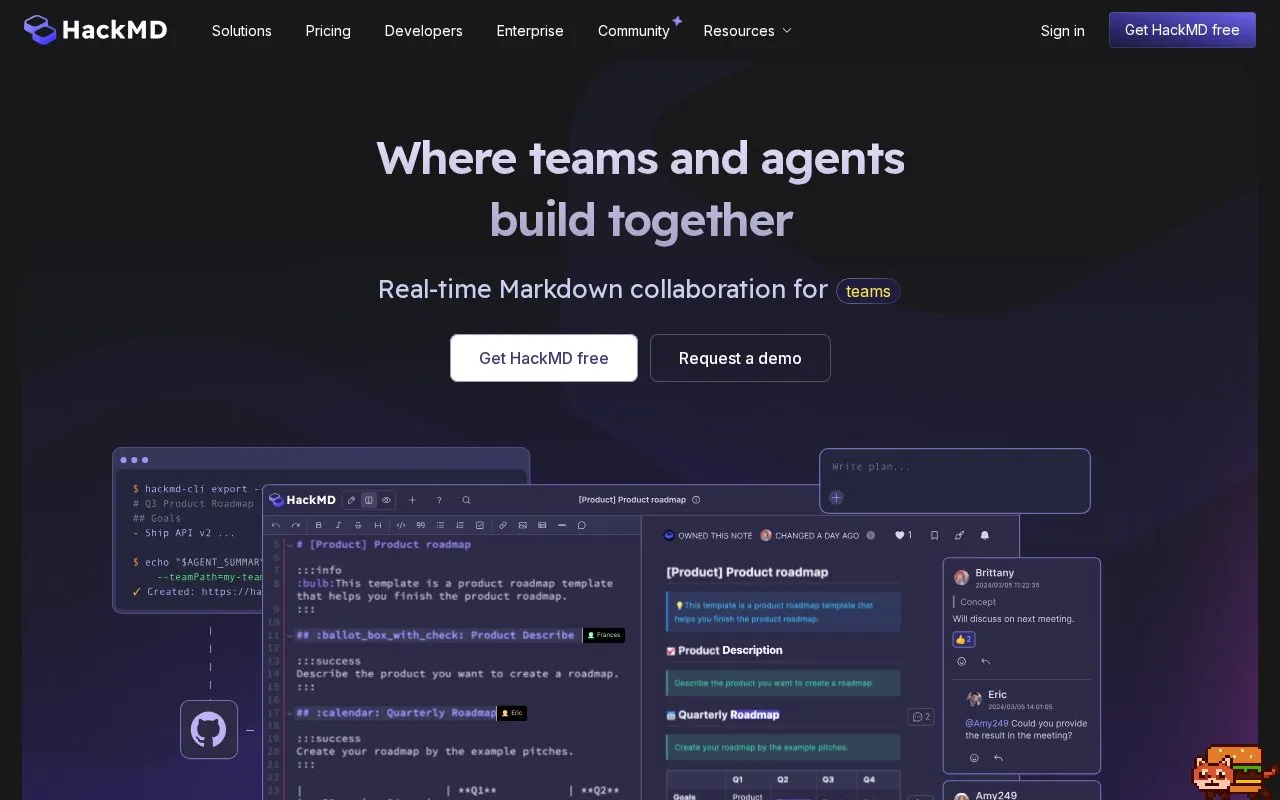1280x800 pixels.
Task: Click the pen/share icon beside the bookmark
Action: click(x=959, y=536)
